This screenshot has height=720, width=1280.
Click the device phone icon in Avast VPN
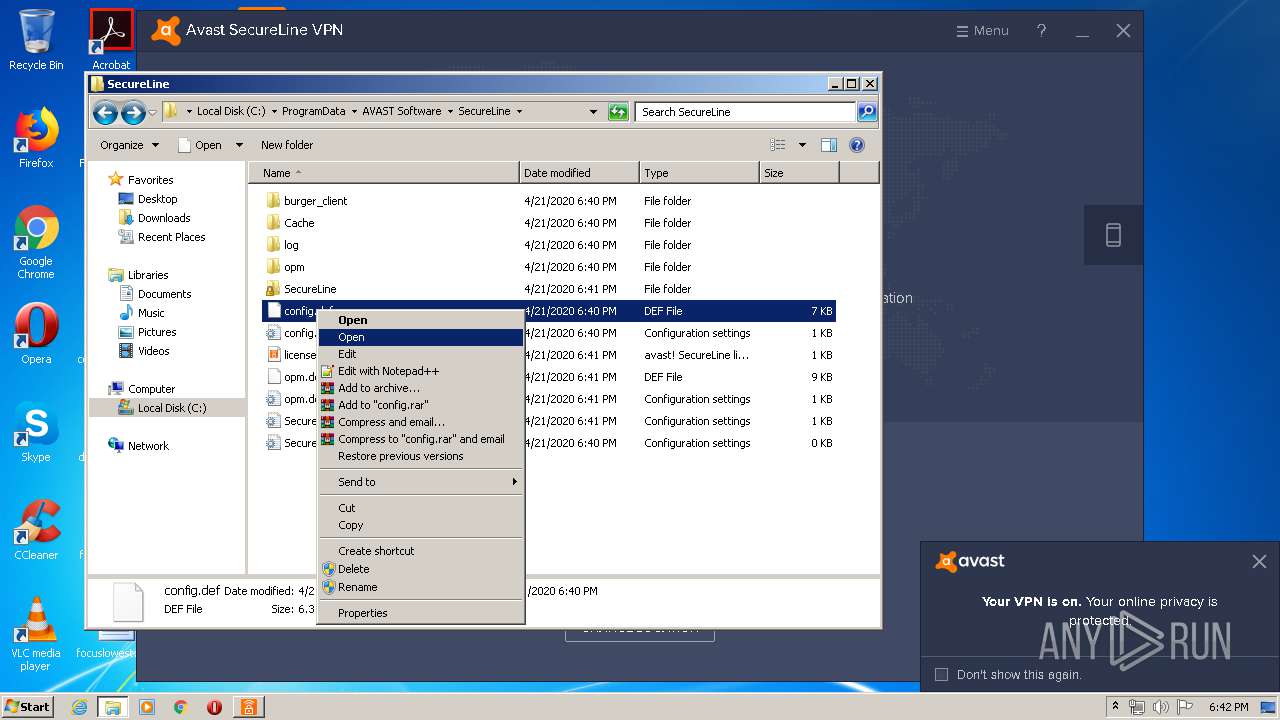[x=1113, y=235]
